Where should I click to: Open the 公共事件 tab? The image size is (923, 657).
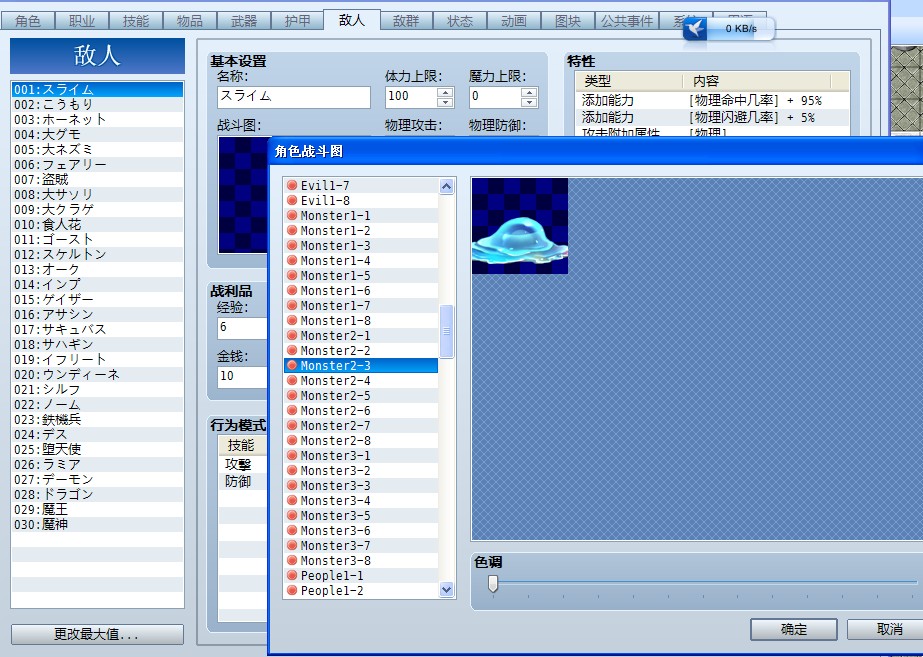[x=627, y=21]
